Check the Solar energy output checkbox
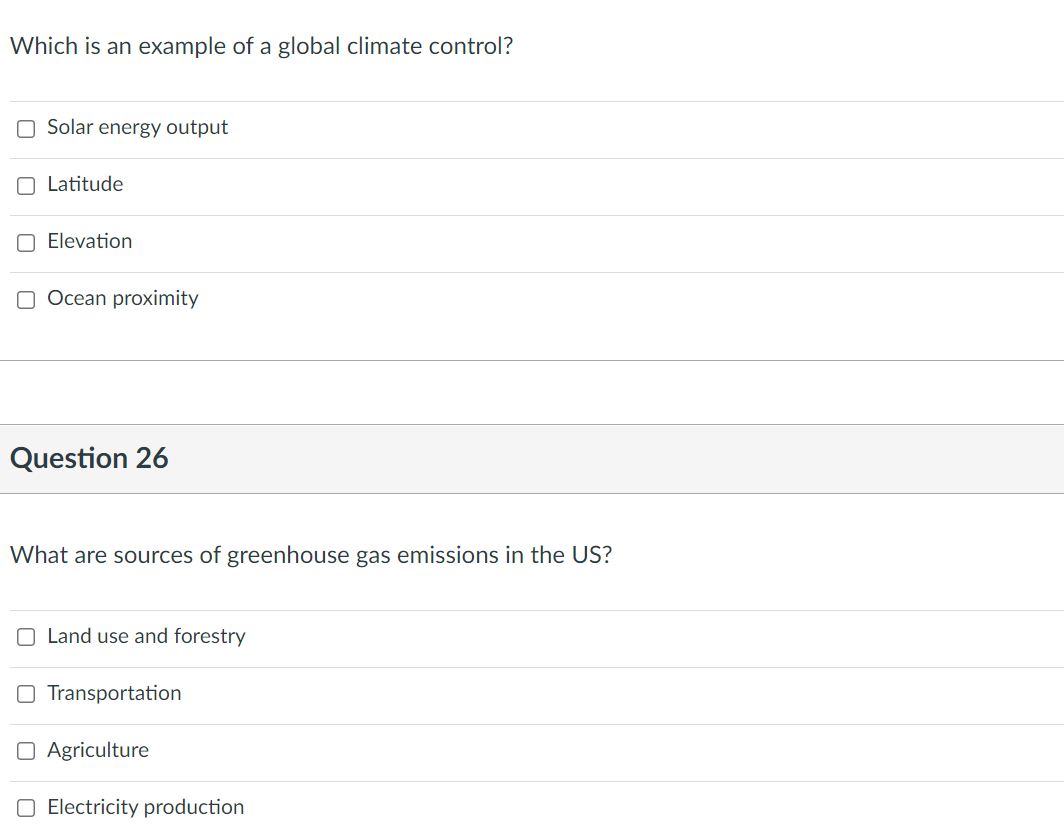The height and width of the screenshot is (828, 1064). click(x=27, y=128)
